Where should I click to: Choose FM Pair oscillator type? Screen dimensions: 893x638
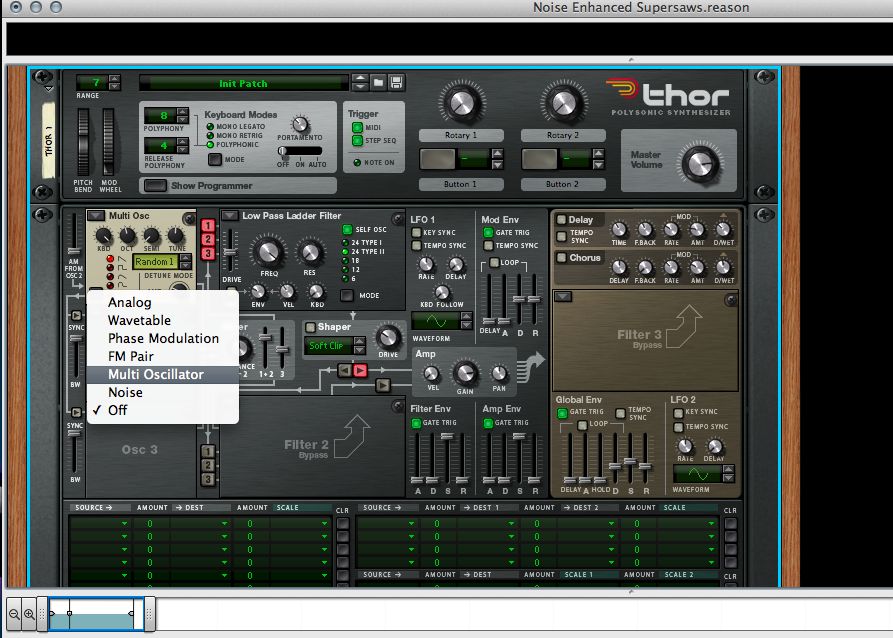162,356
